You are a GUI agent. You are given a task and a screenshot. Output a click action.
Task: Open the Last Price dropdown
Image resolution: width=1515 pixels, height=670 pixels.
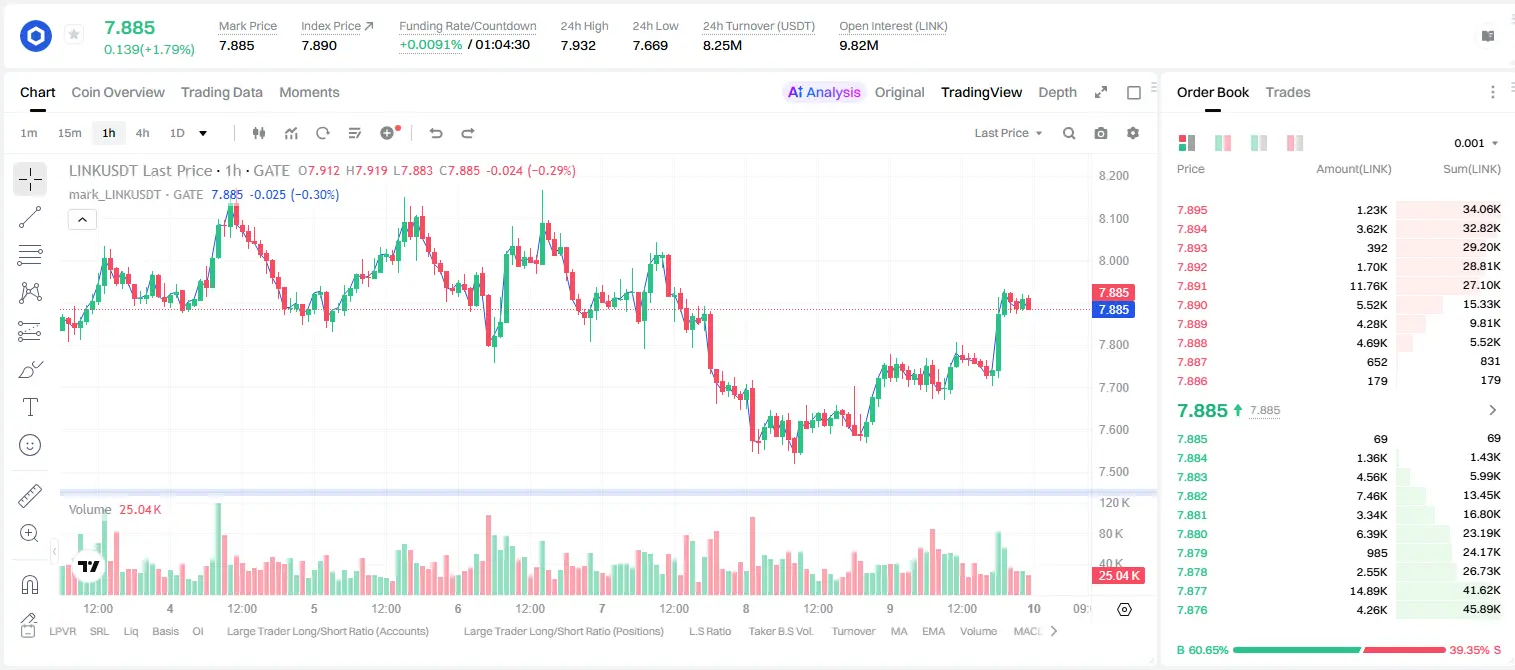[1008, 133]
